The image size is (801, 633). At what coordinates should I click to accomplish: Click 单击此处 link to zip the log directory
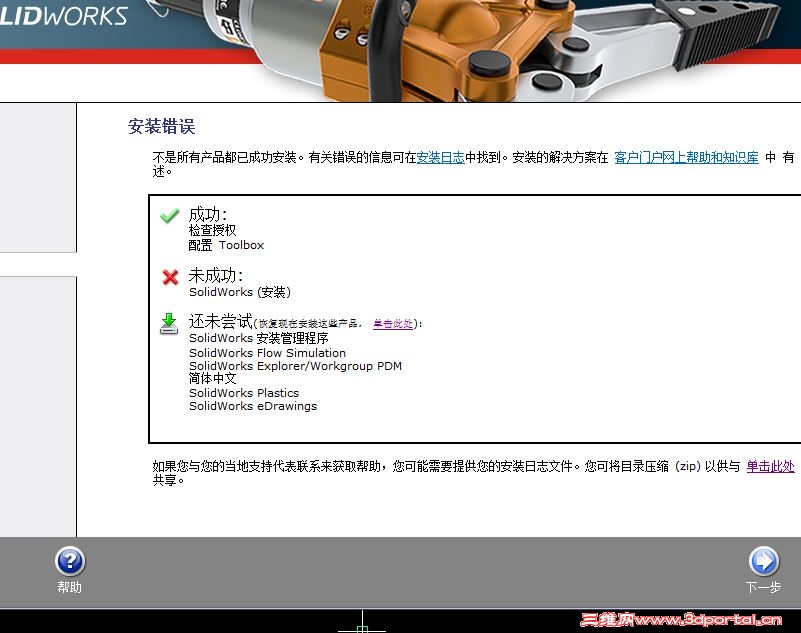(x=770, y=466)
